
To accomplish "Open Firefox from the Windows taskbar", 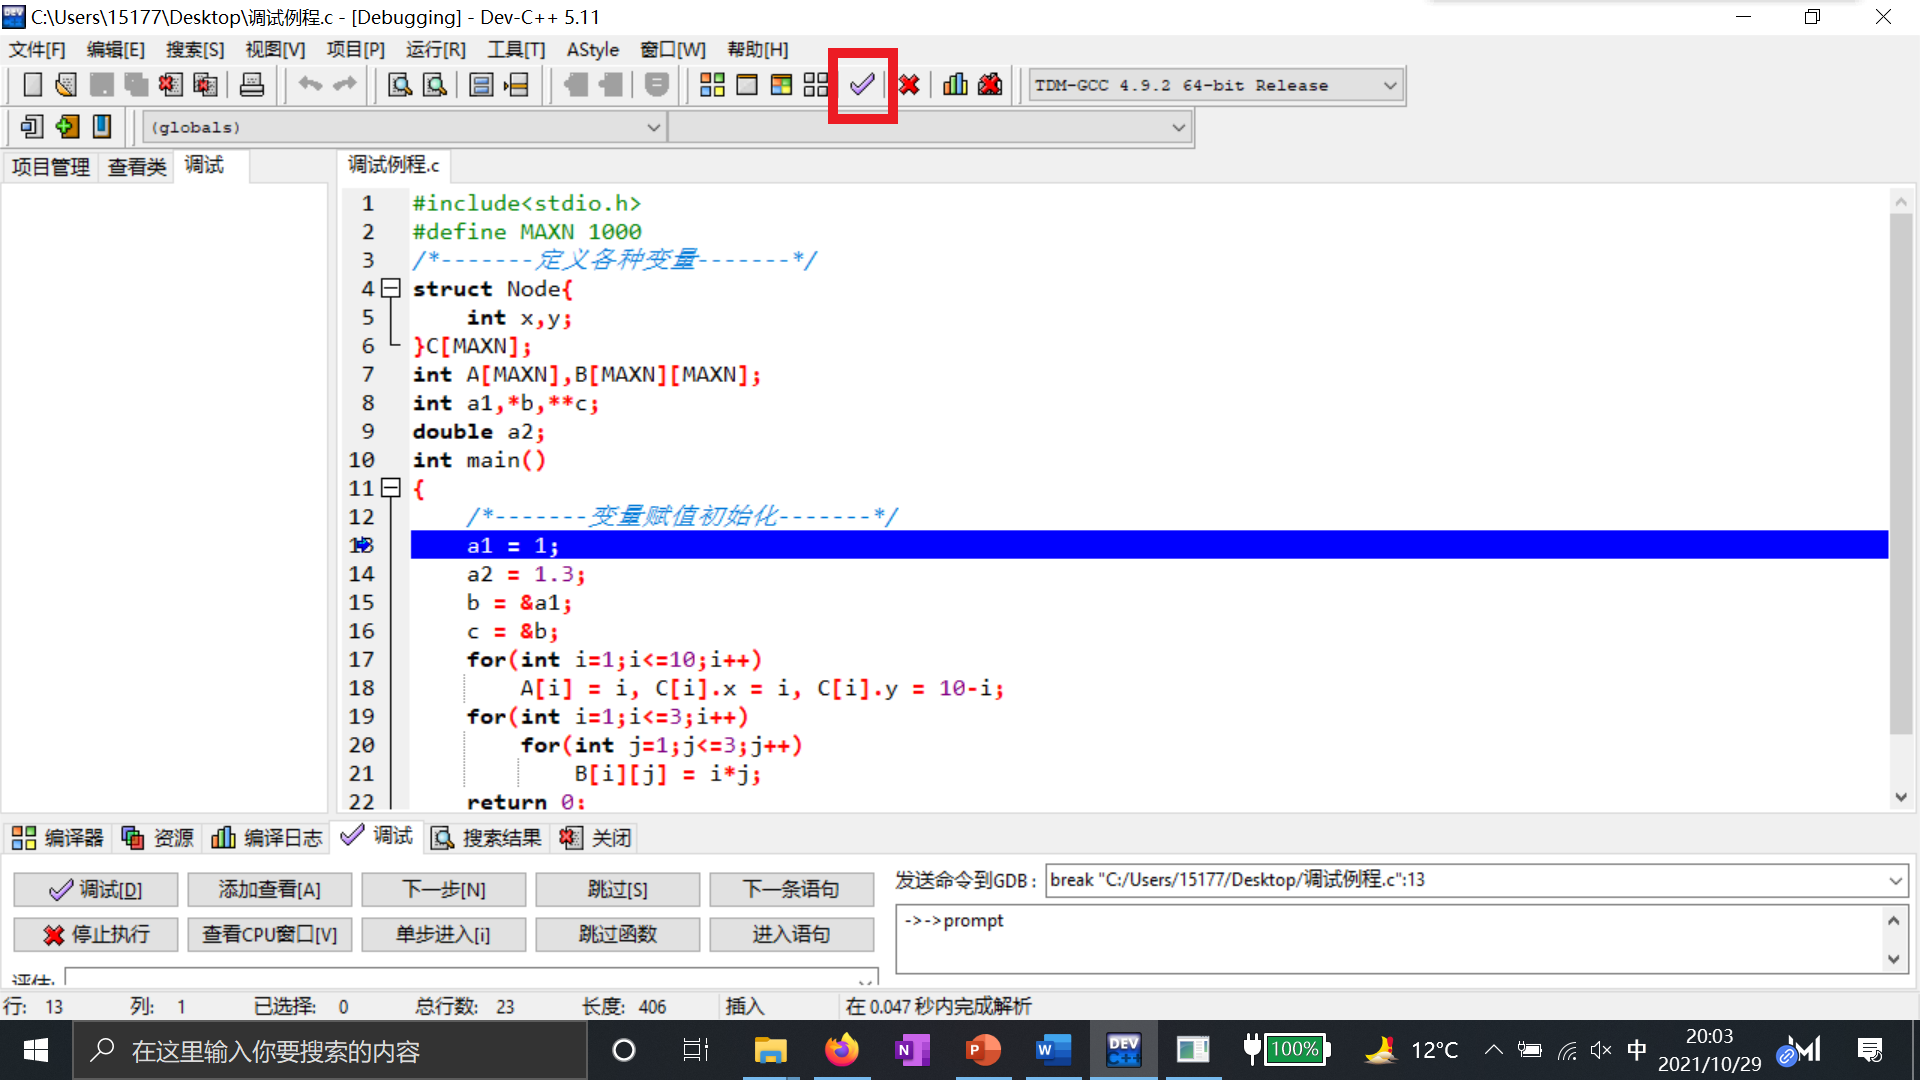I will tap(841, 1050).
